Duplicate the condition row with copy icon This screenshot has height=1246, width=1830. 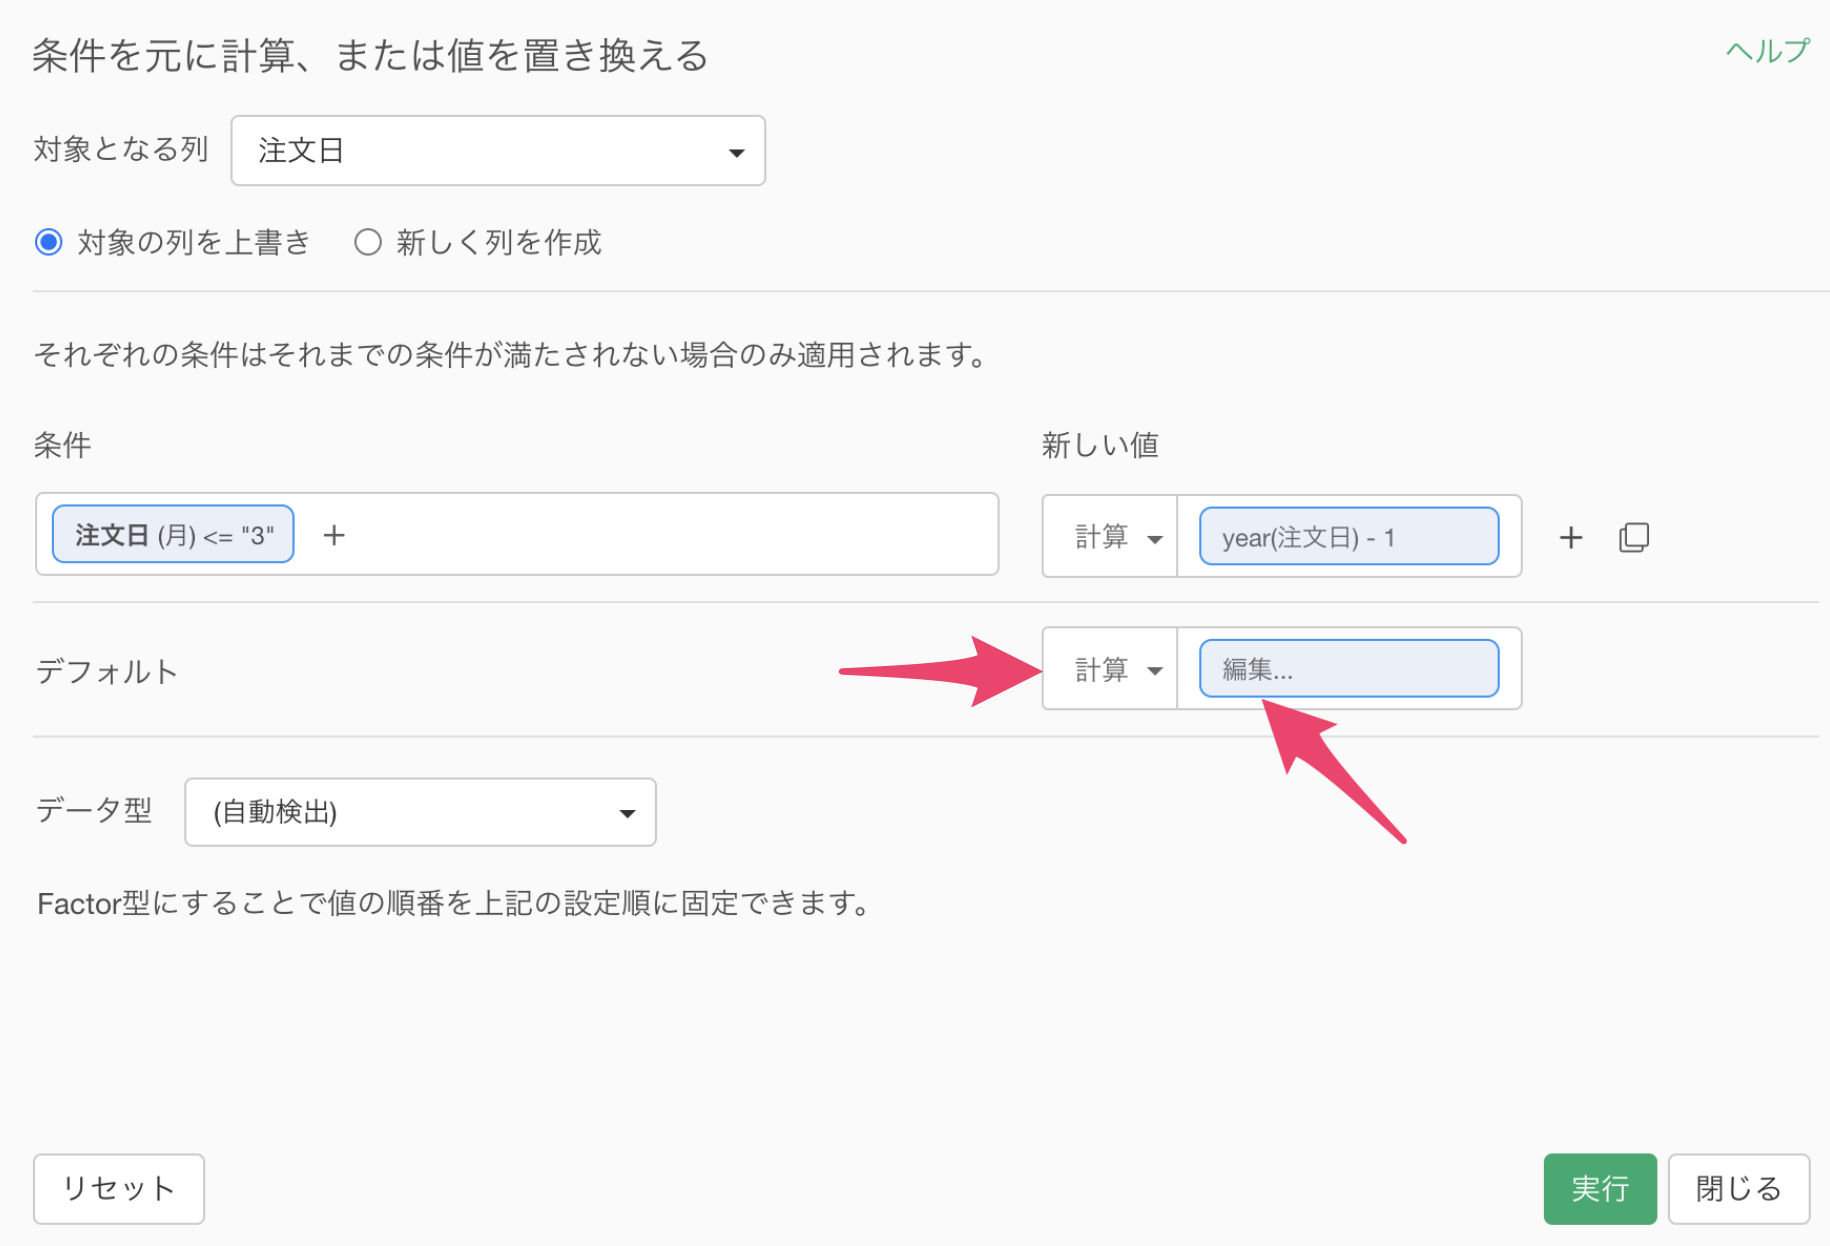1633,538
